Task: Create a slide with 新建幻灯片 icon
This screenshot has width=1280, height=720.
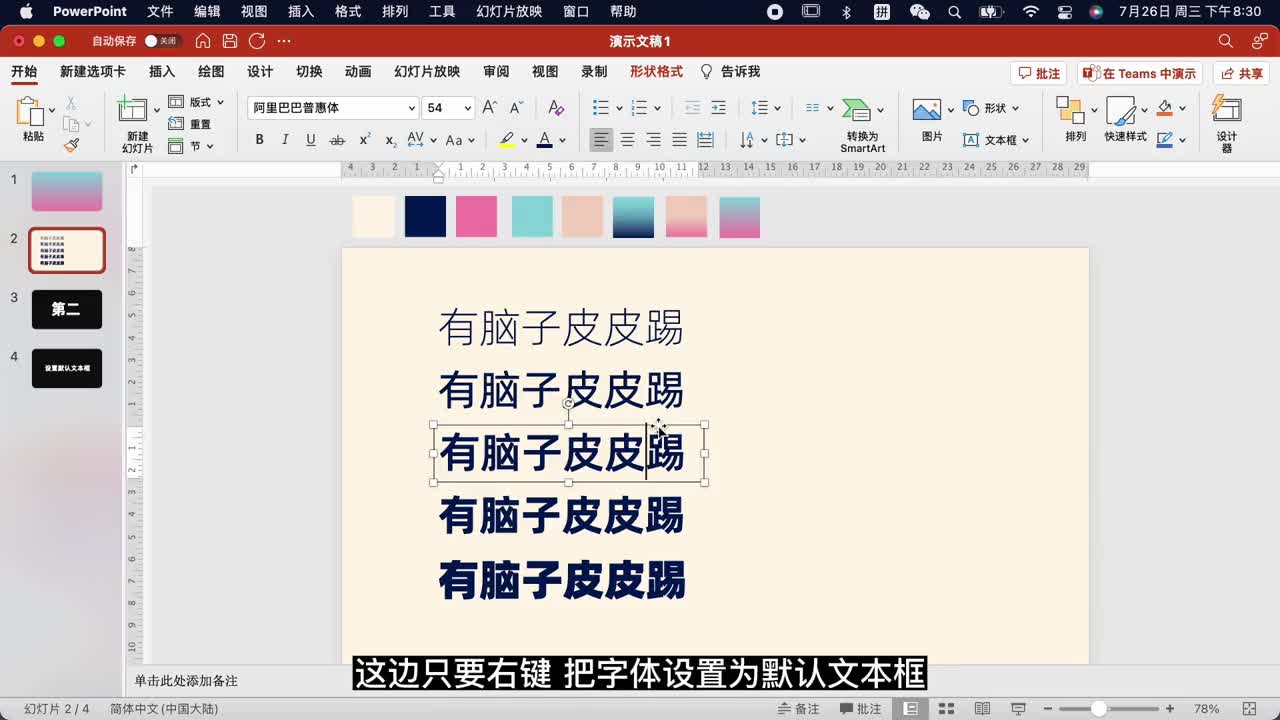Action: click(x=133, y=110)
